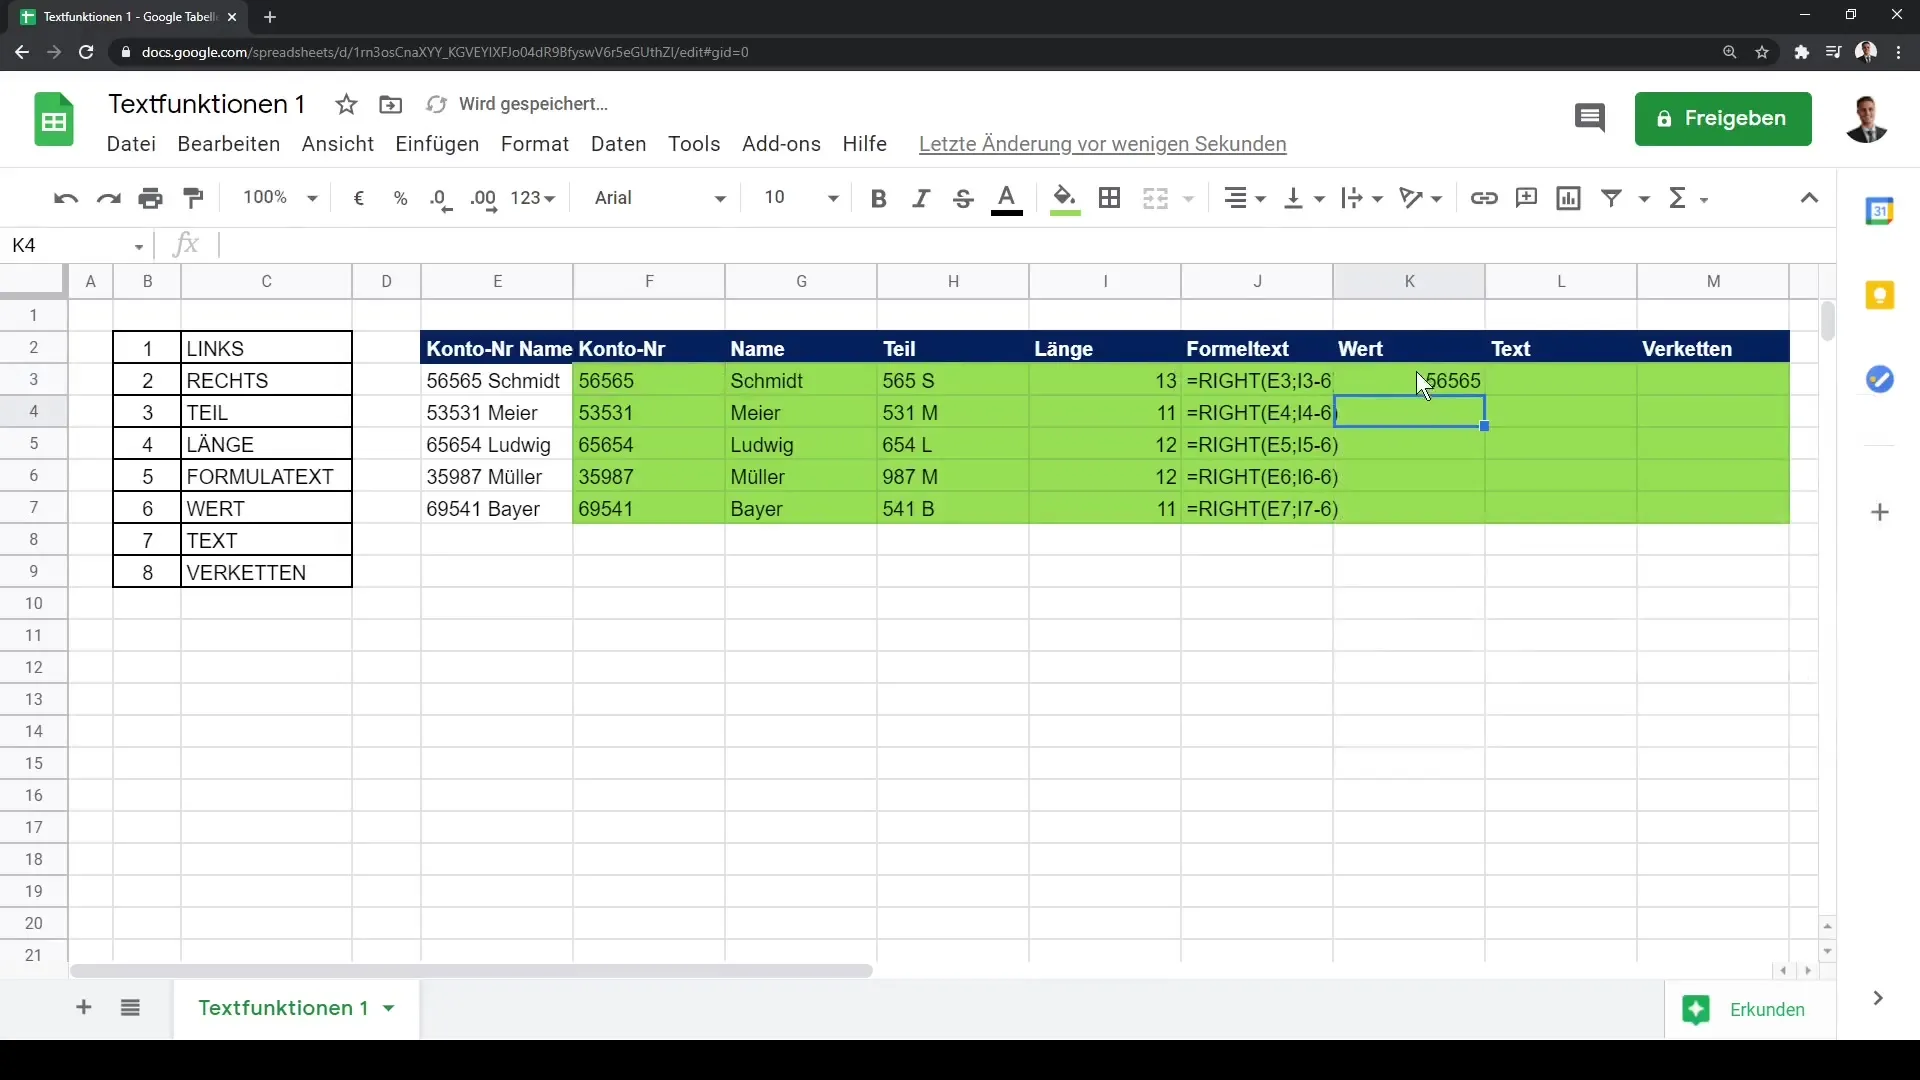Click the green Freigeben button

[1723, 119]
